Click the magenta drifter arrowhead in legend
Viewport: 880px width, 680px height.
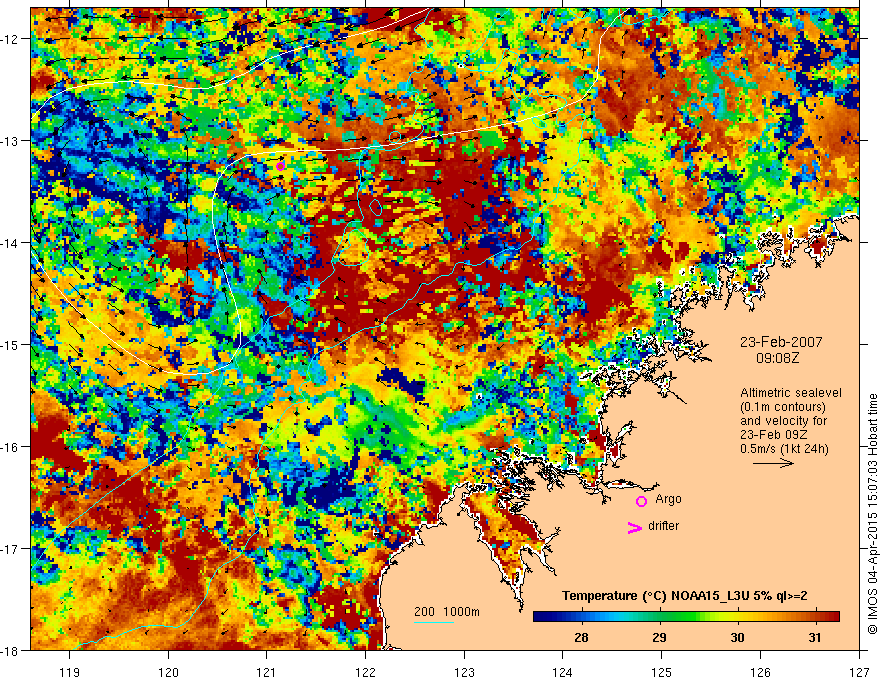coord(634,527)
